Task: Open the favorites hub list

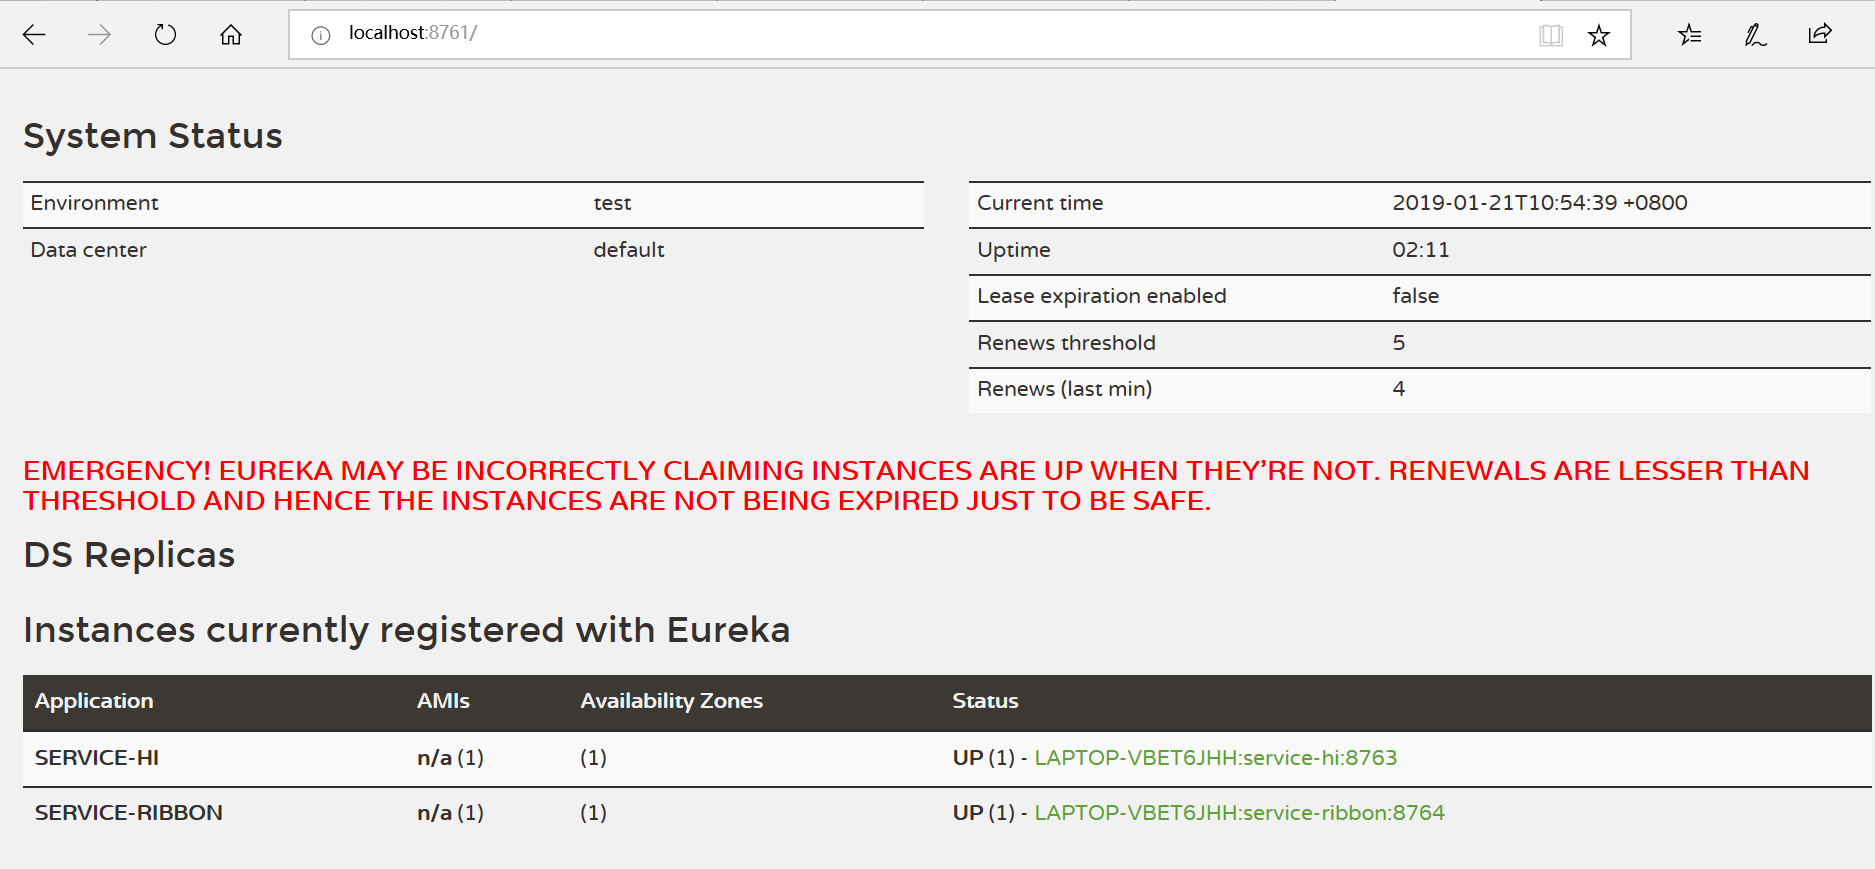Action: 1689,35
